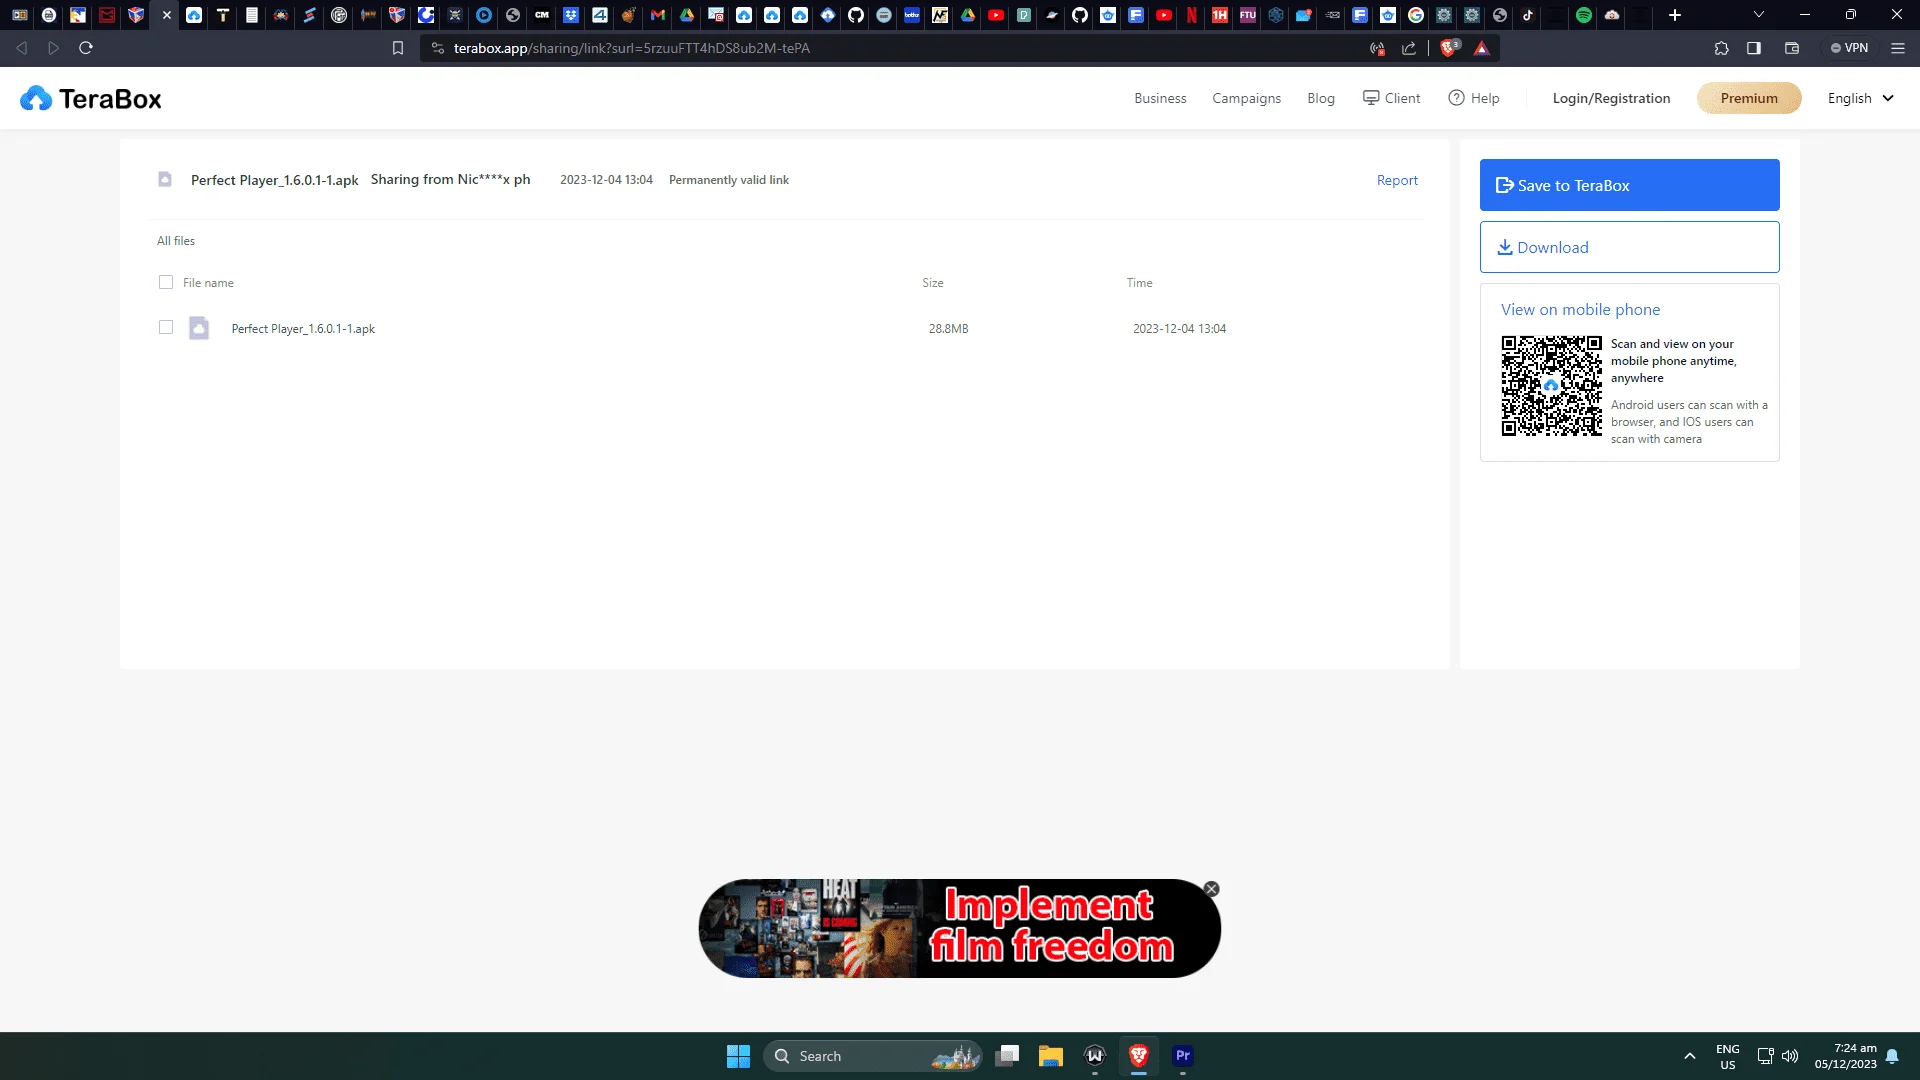The width and height of the screenshot is (1920, 1080).
Task: Toggle the browser sidebar panel icon
Action: click(x=1754, y=48)
